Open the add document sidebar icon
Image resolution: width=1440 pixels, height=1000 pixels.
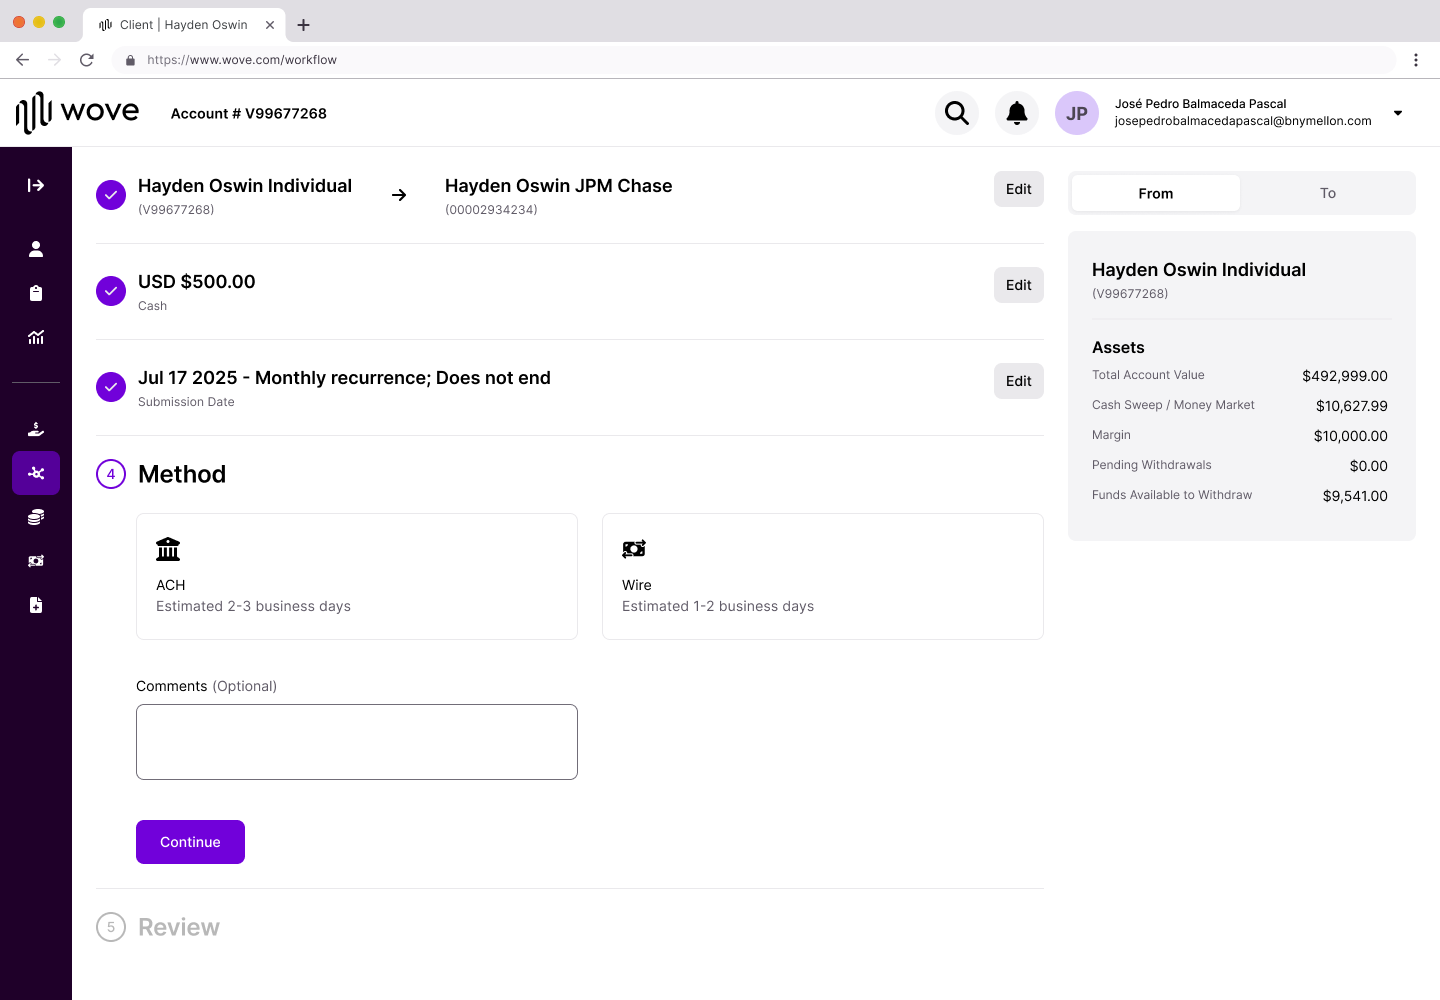pyautogui.click(x=36, y=605)
